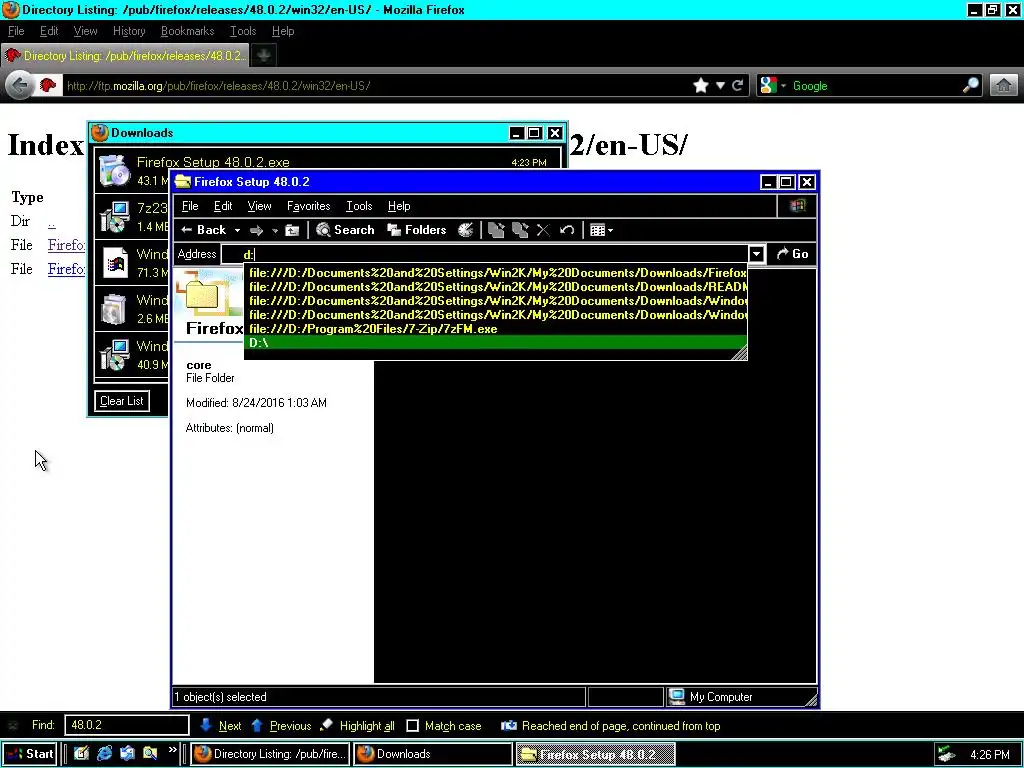Expand quick launch overflow chevron
The image size is (1024, 768).
pos(172,750)
